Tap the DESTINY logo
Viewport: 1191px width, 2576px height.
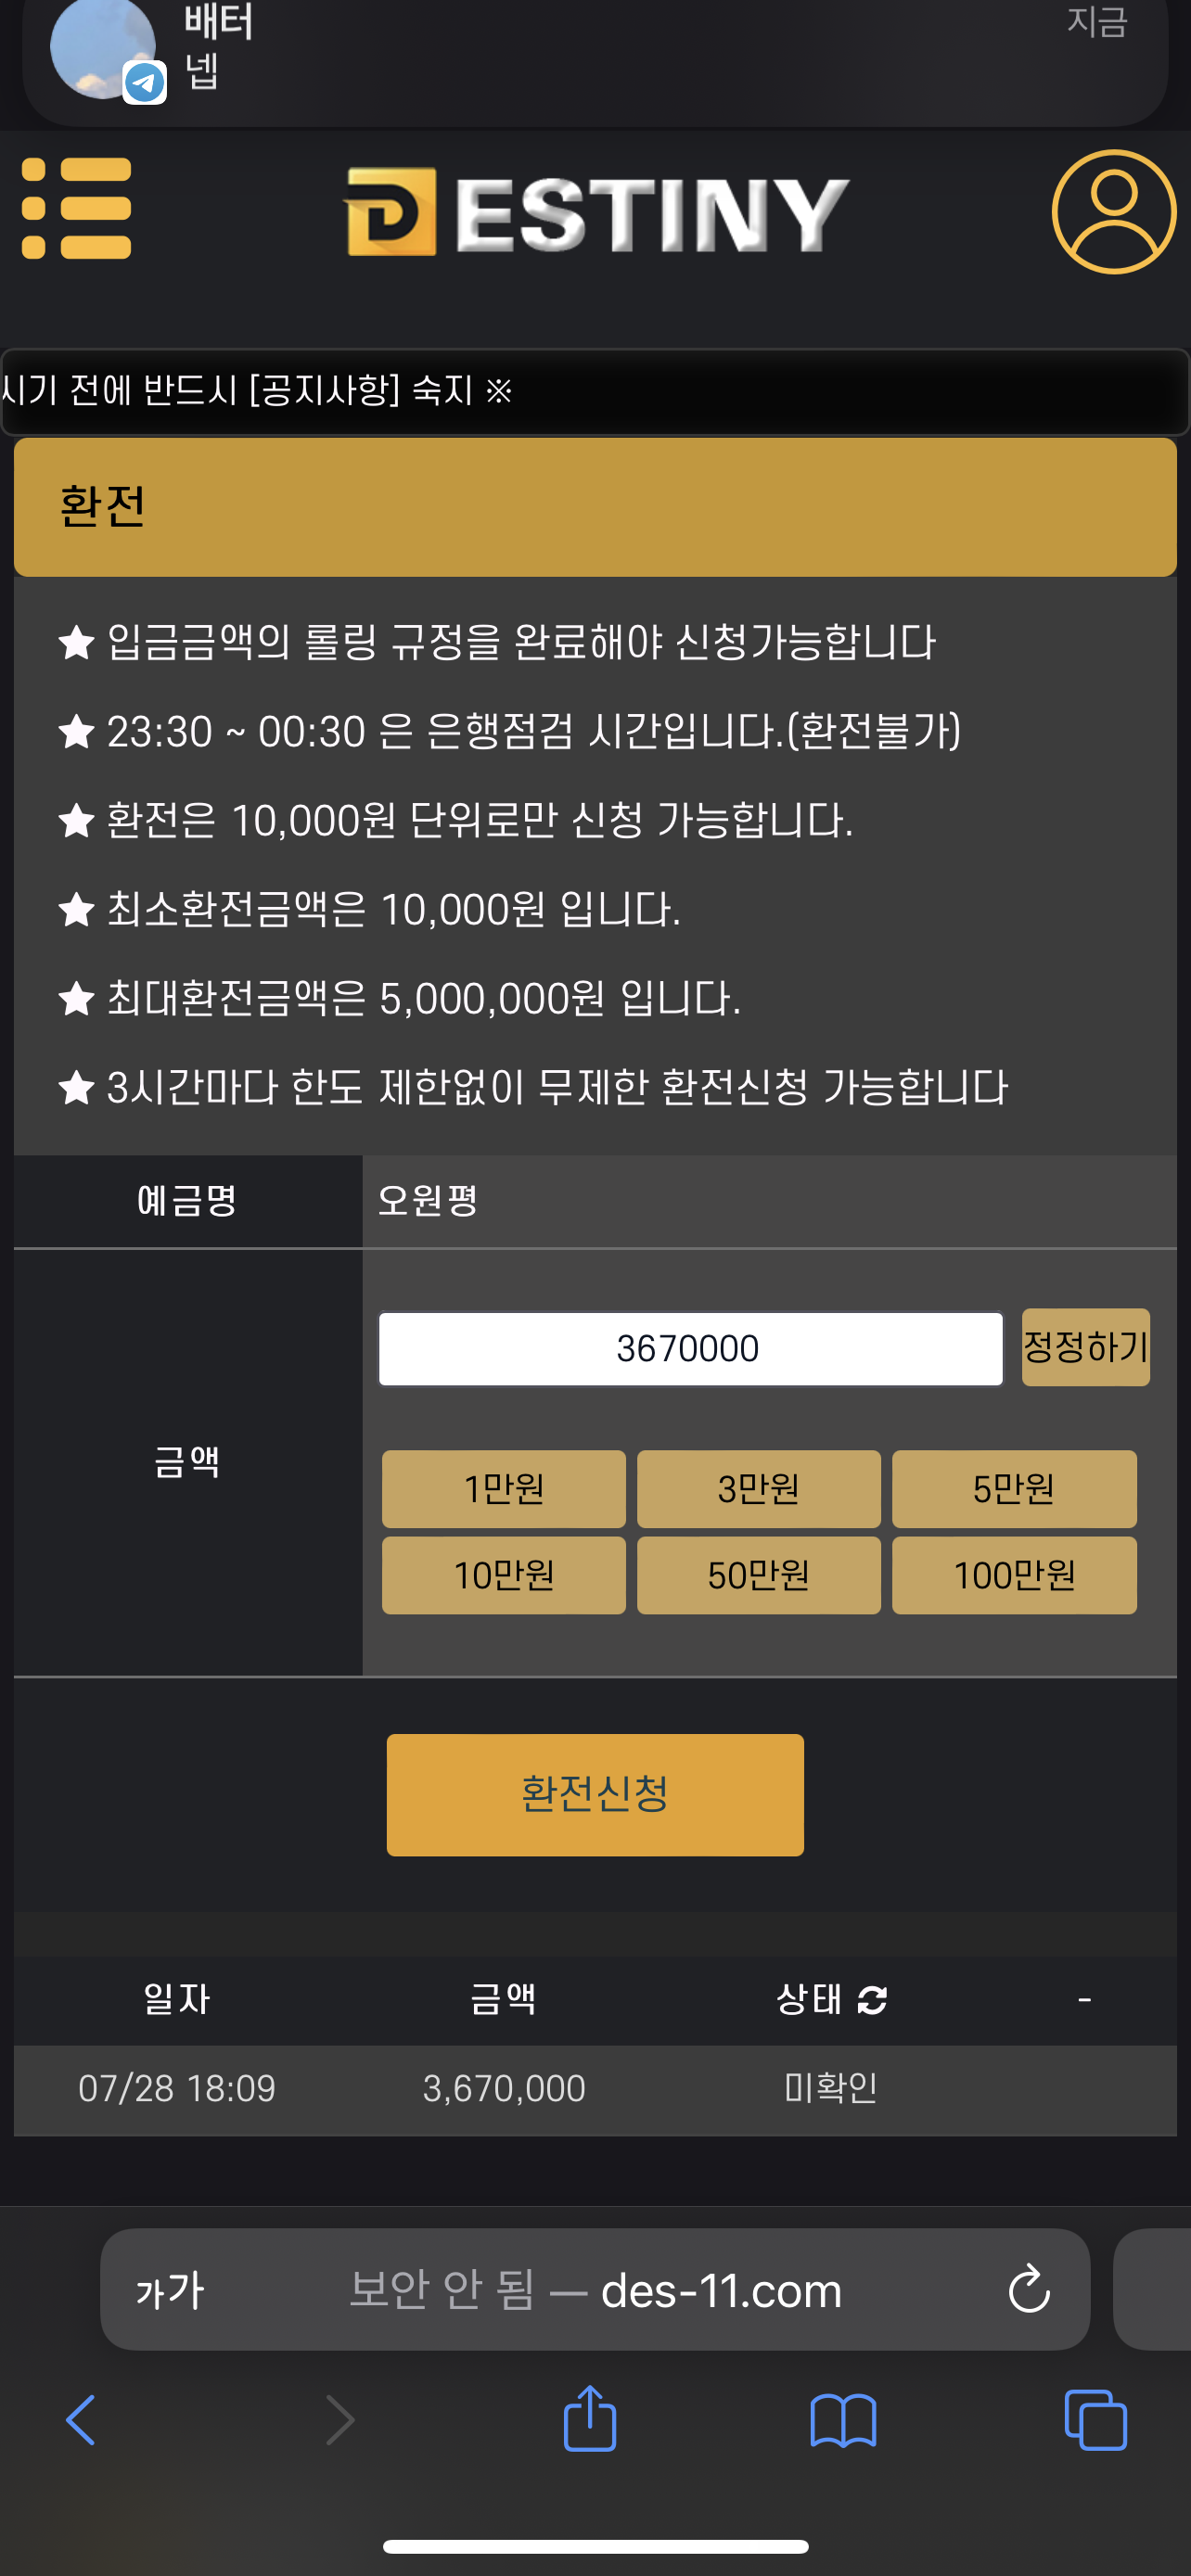[596, 212]
